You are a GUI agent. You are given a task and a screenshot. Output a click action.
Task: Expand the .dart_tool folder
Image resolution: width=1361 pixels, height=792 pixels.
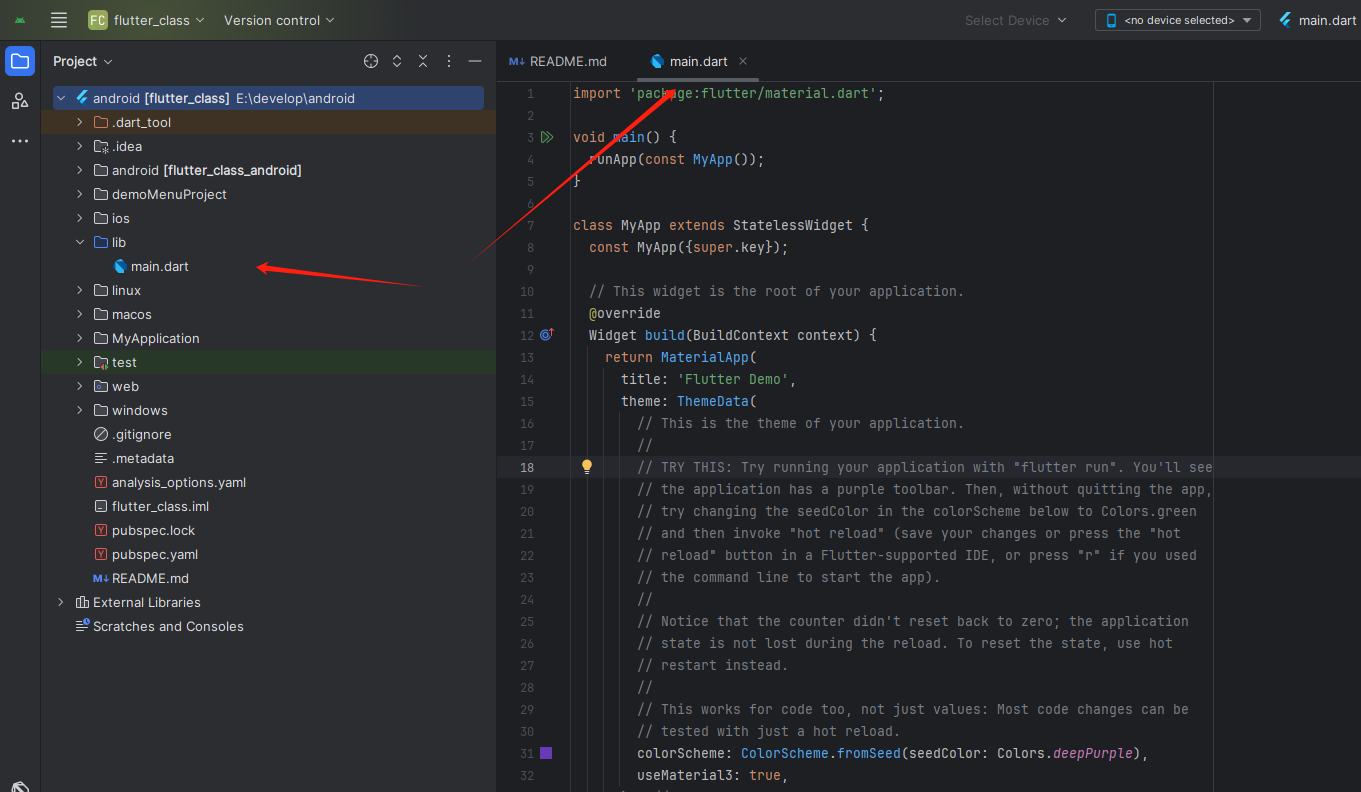(80, 122)
